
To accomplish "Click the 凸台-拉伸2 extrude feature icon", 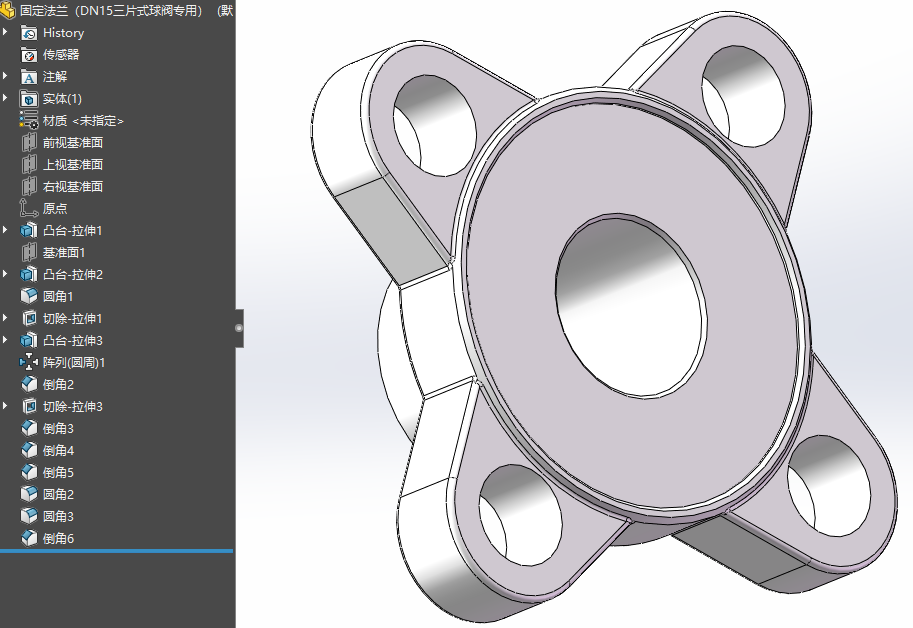I will [x=29, y=275].
